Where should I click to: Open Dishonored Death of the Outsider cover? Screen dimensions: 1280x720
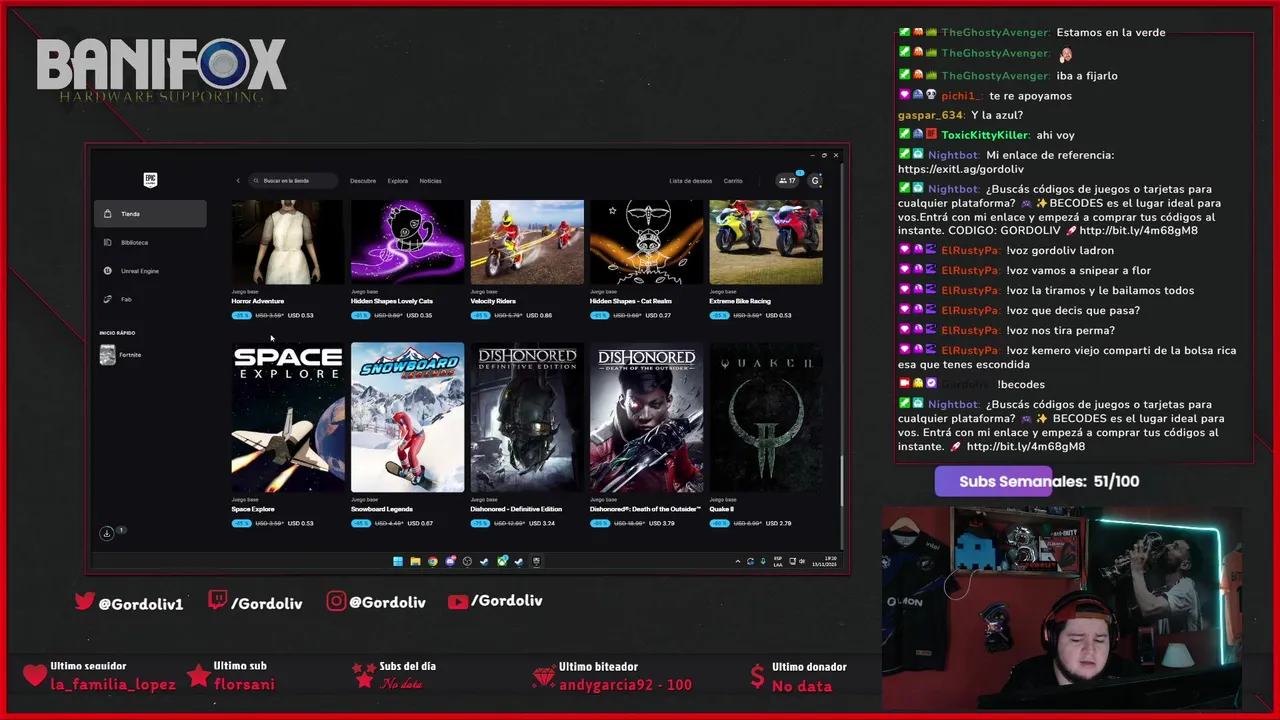click(646, 418)
